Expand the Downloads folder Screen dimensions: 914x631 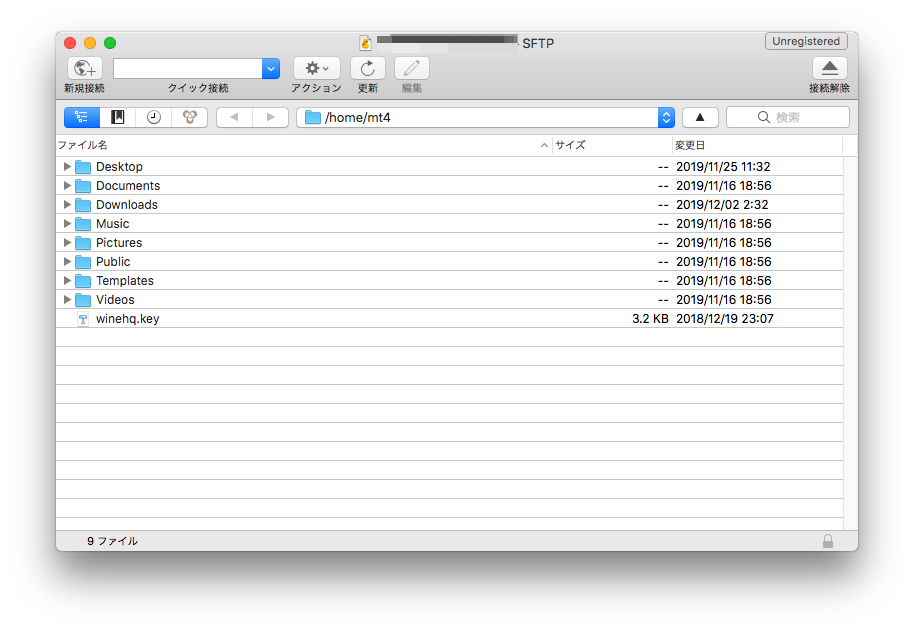[x=67, y=205]
